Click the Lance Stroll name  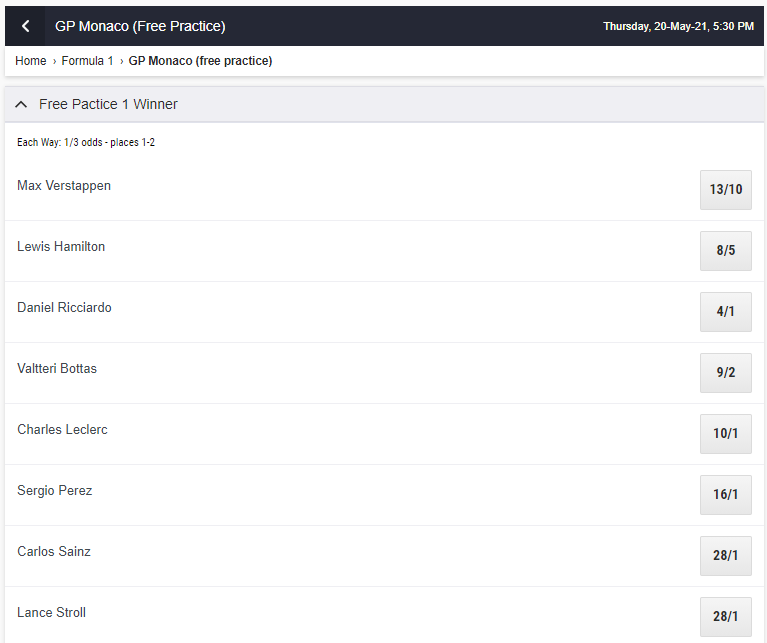[x=51, y=613]
